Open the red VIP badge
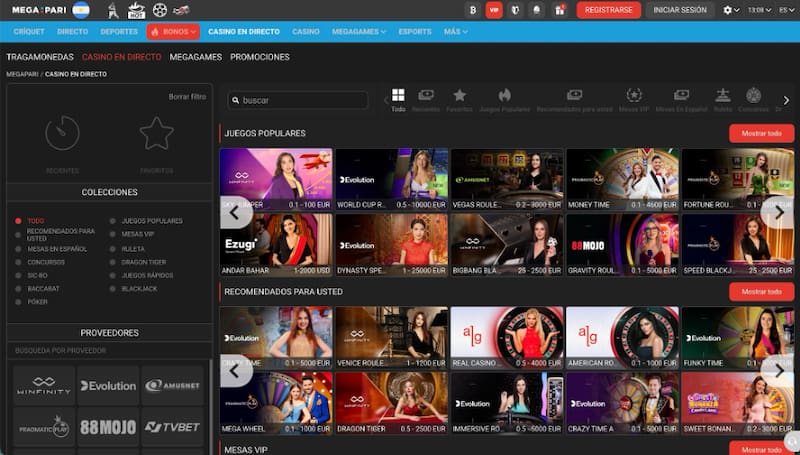 (494, 10)
